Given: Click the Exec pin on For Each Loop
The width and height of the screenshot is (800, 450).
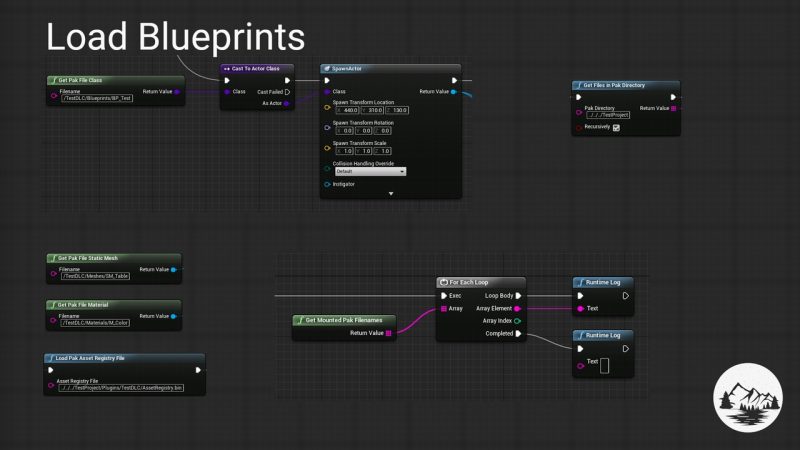Looking at the screenshot, I should tap(444, 296).
